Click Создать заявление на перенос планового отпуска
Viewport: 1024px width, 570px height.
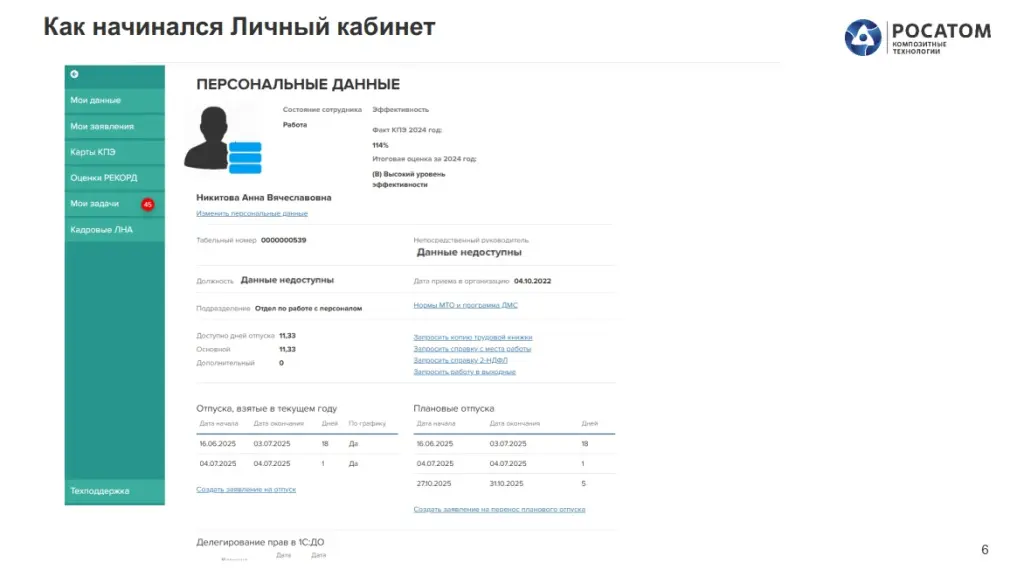coord(499,509)
